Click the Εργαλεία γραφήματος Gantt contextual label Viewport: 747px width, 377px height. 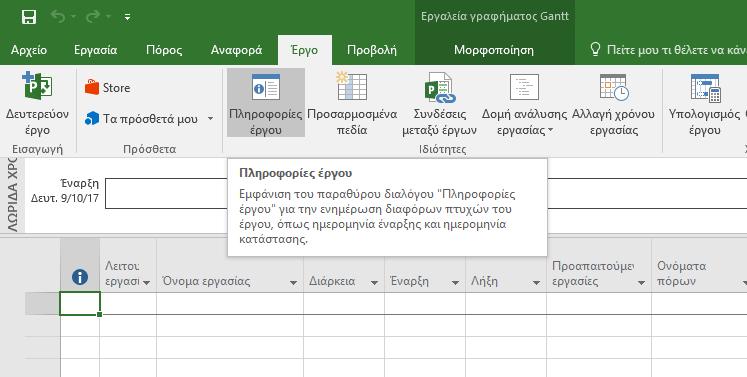495,17
